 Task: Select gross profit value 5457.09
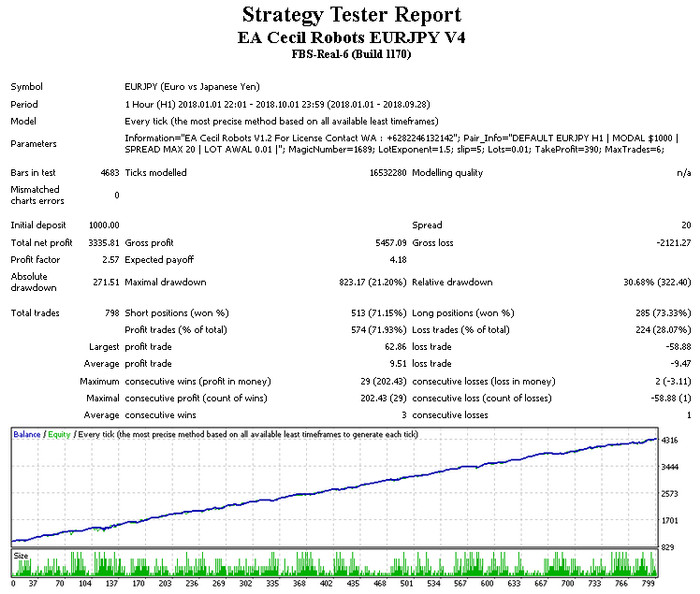[391, 243]
